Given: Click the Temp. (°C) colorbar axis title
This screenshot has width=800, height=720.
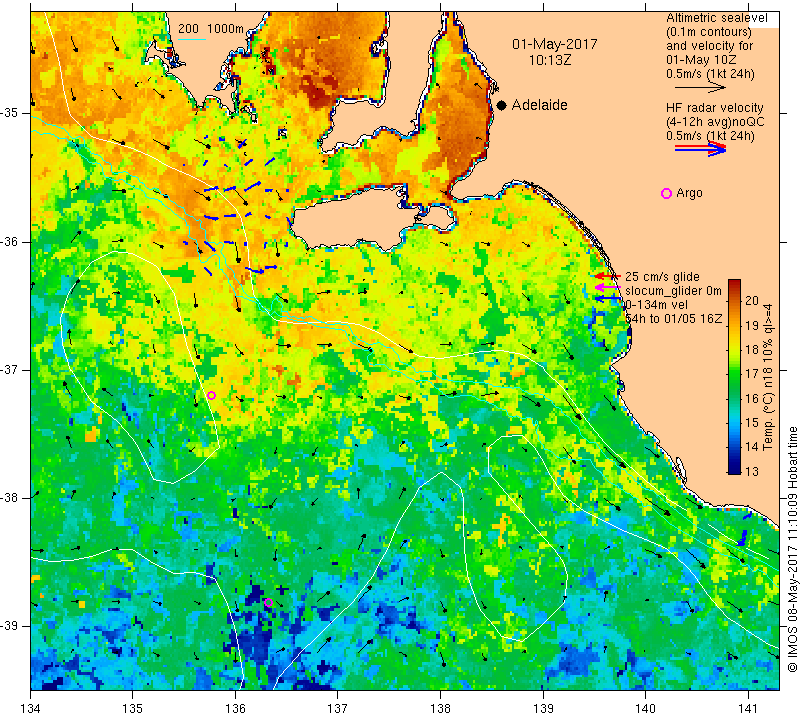Looking at the screenshot, I should [x=768, y=378].
